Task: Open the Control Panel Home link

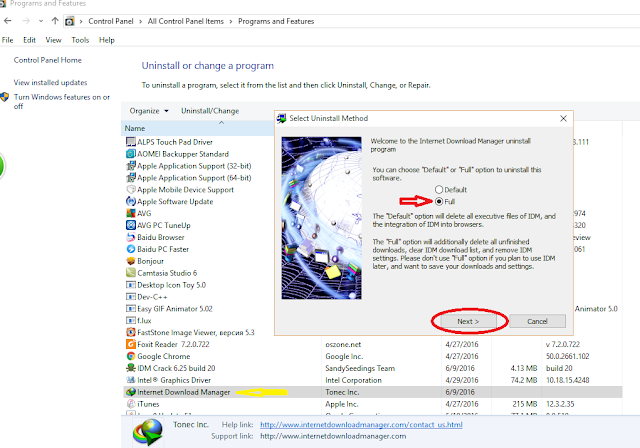Action: pyautogui.click(x=48, y=60)
